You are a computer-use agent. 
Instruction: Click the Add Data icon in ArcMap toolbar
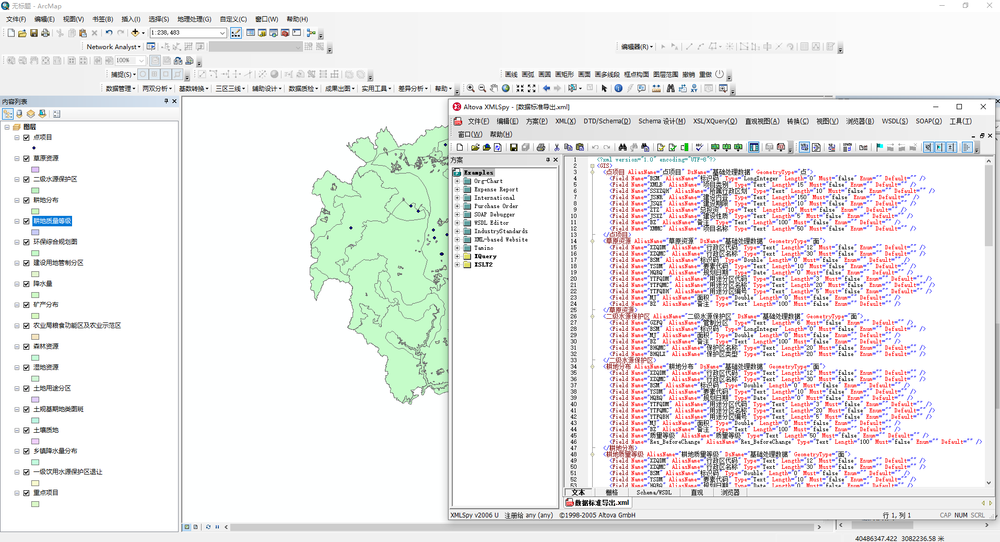pos(135,33)
